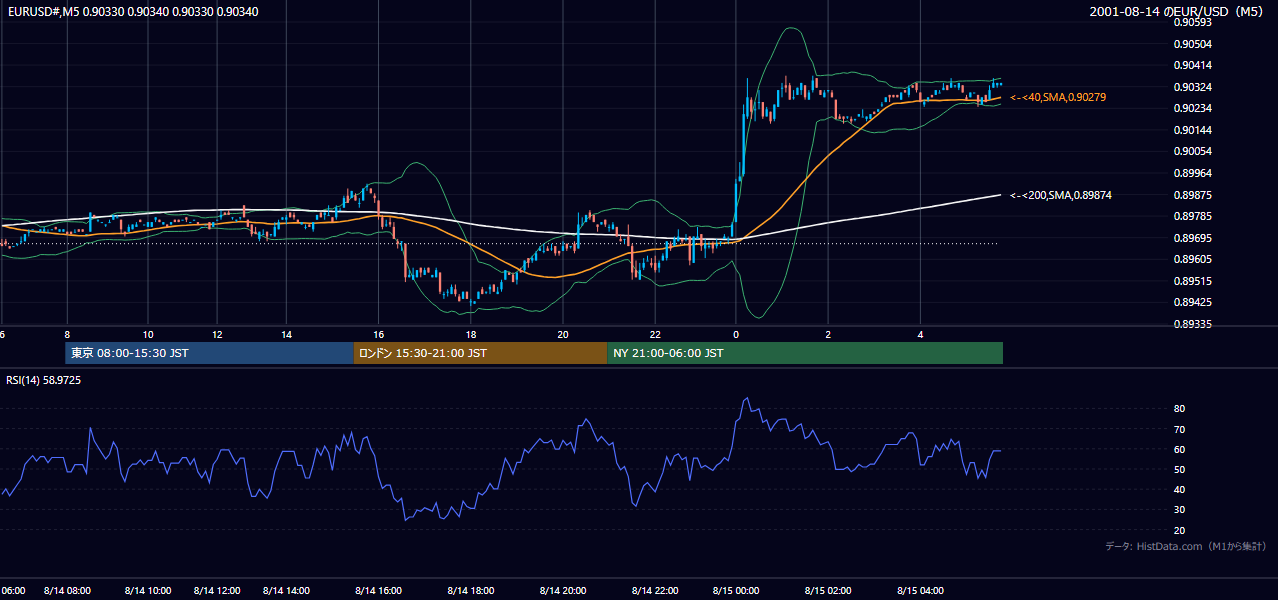Click price axis value 0.89785
The image size is (1278, 600).
coord(1192,216)
